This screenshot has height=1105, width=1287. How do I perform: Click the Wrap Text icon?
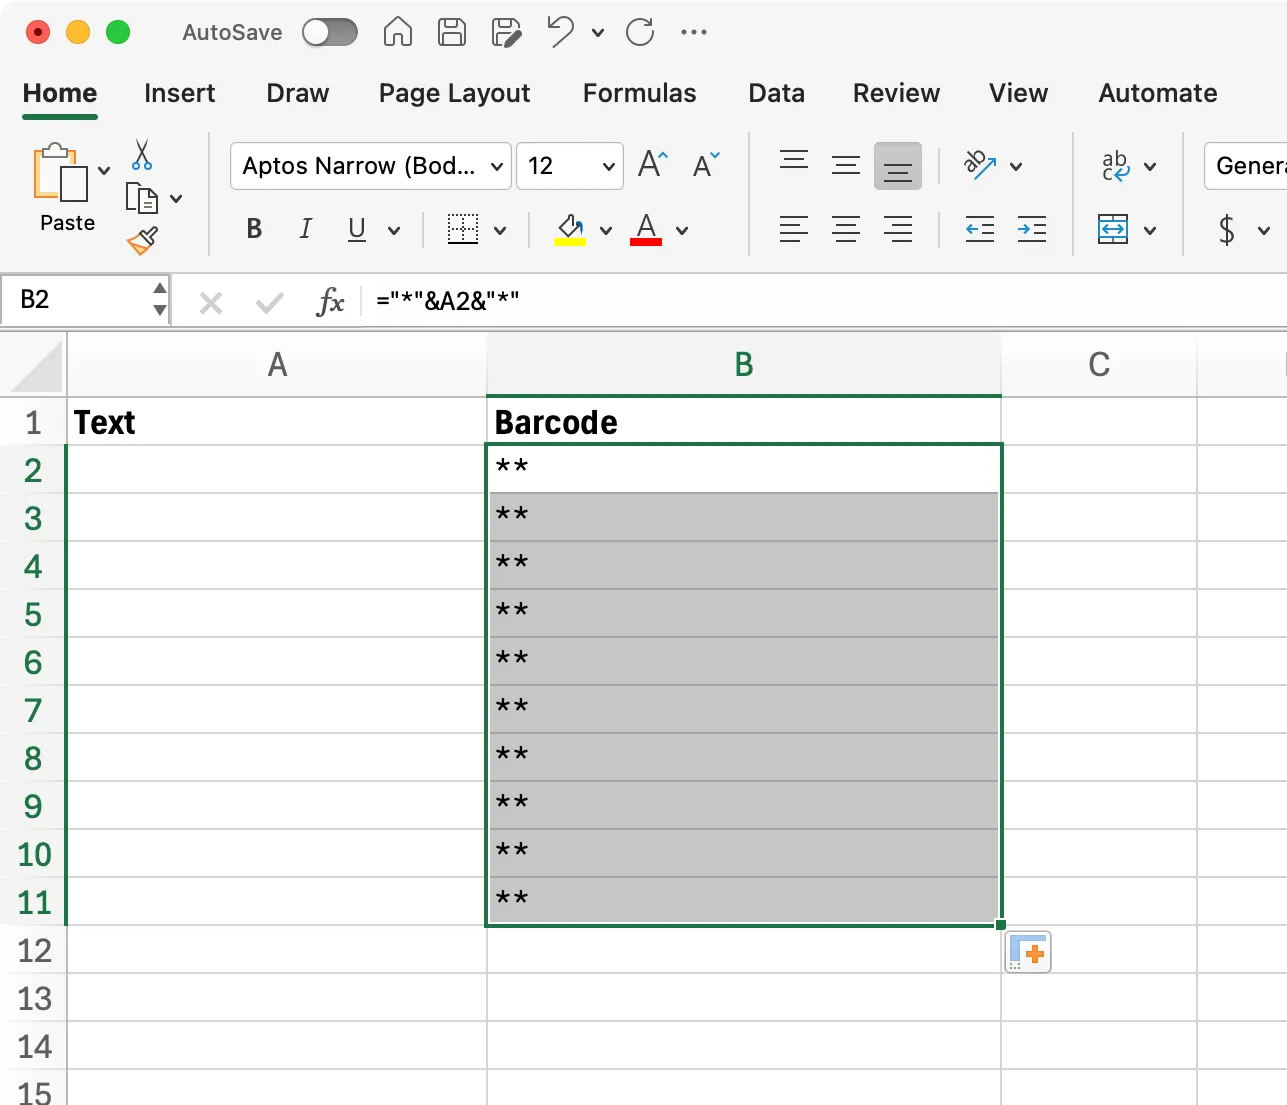pos(1117,166)
